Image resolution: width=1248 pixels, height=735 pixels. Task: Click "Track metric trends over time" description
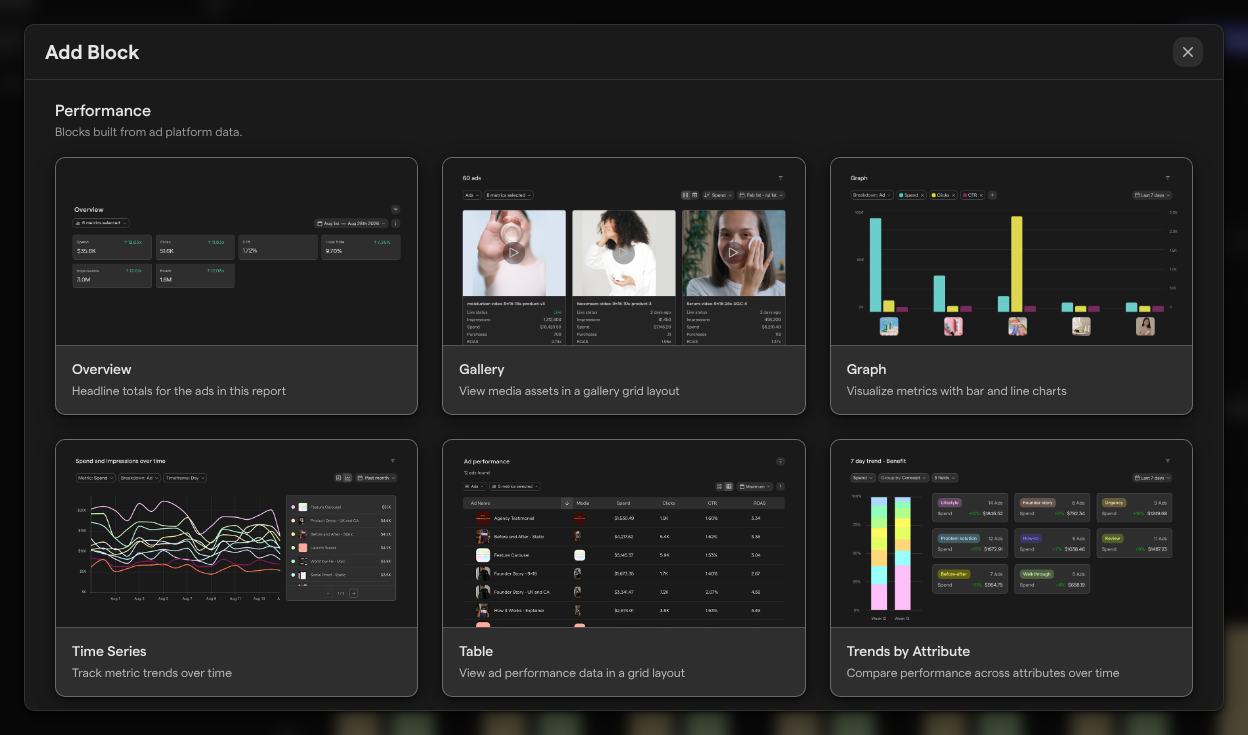(x=152, y=673)
